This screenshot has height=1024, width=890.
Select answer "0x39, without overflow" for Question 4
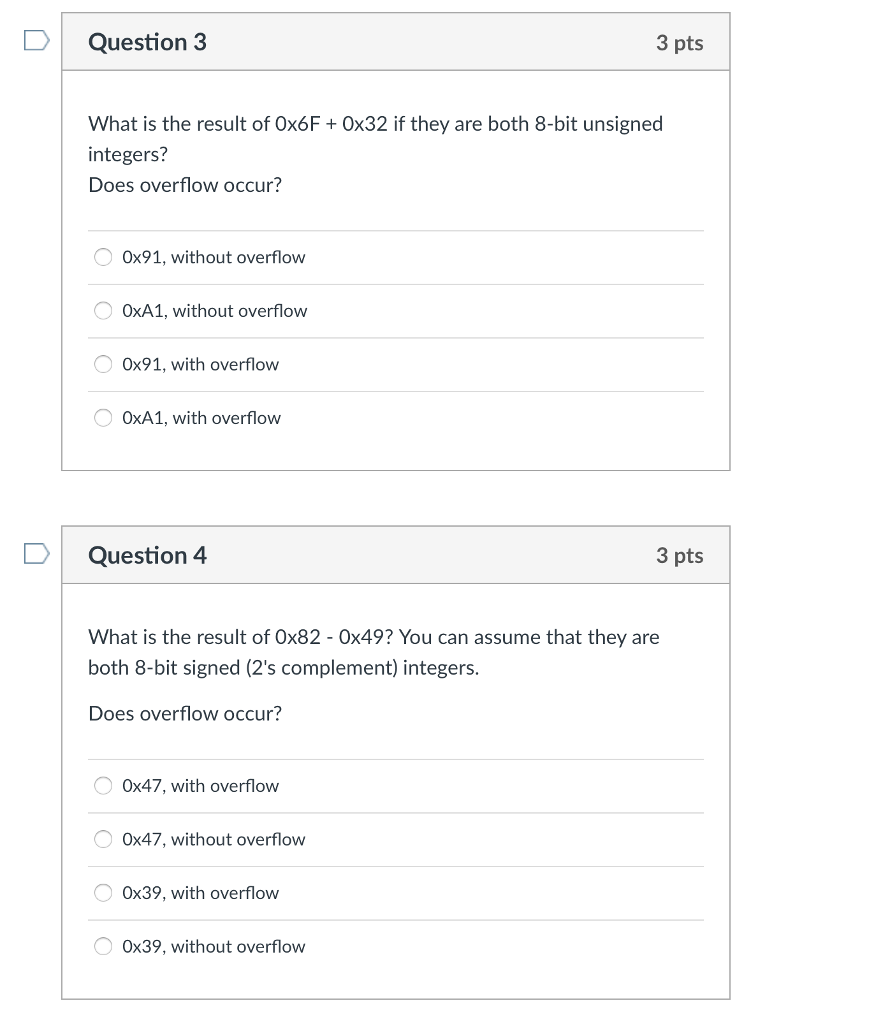tap(103, 946)
